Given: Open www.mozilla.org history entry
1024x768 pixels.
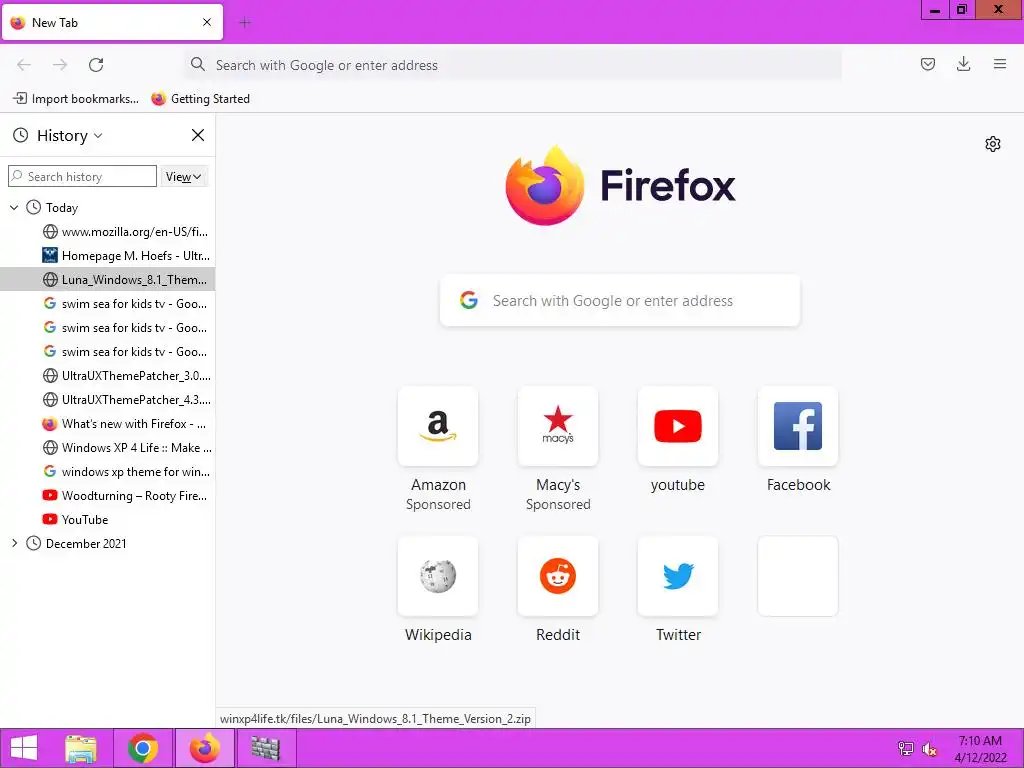Looking at the screenshot, I should [108, 232].
